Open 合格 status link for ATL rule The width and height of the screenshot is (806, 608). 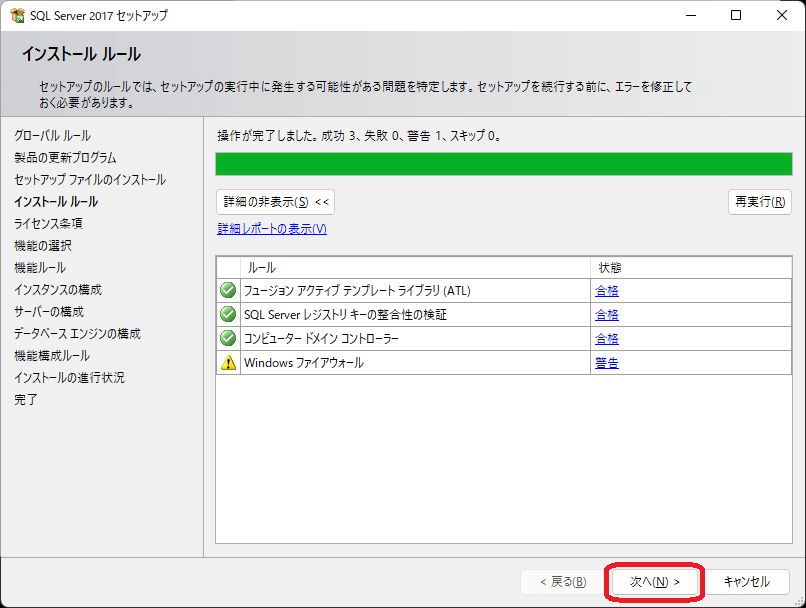[607, 291]
